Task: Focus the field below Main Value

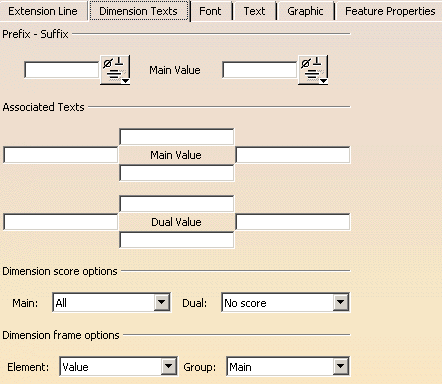Action: tap(177, 173)
